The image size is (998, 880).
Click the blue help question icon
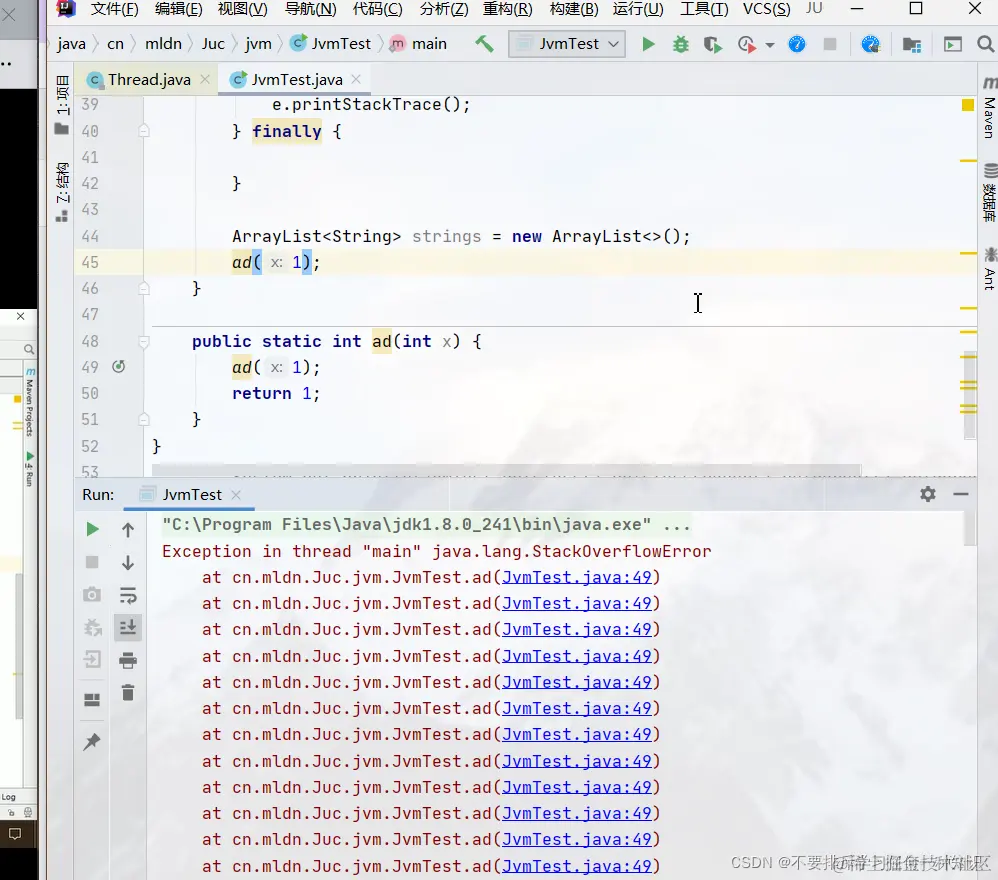pos(796,44)
